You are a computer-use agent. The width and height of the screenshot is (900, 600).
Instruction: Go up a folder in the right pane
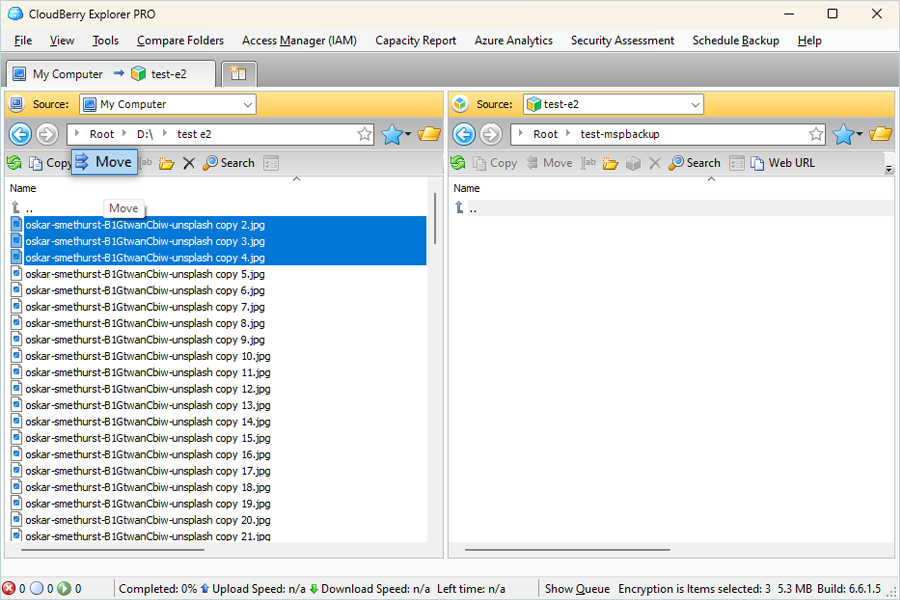(466, 208)
